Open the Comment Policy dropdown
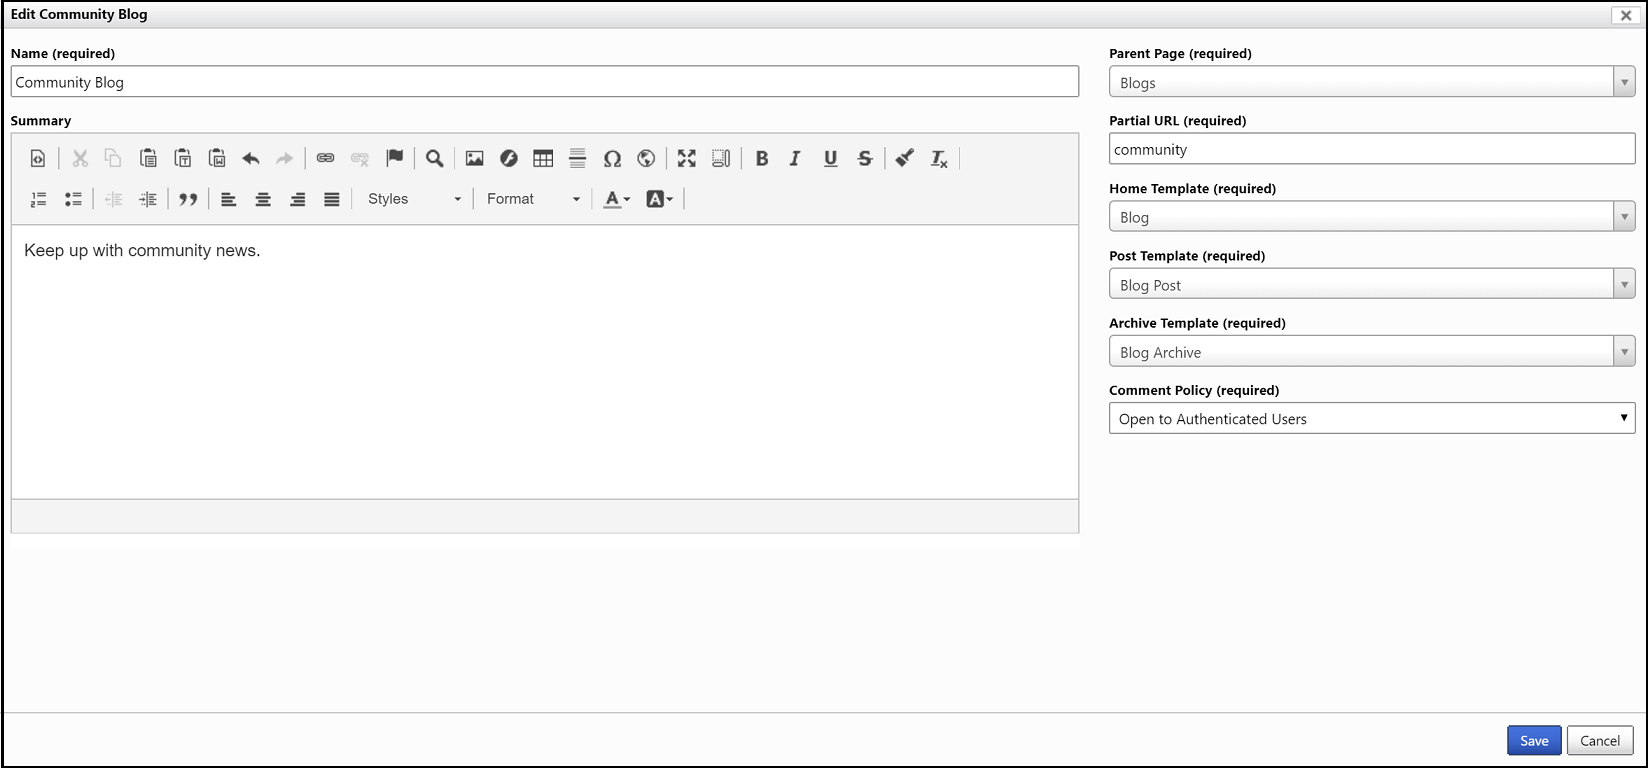 1372,418
